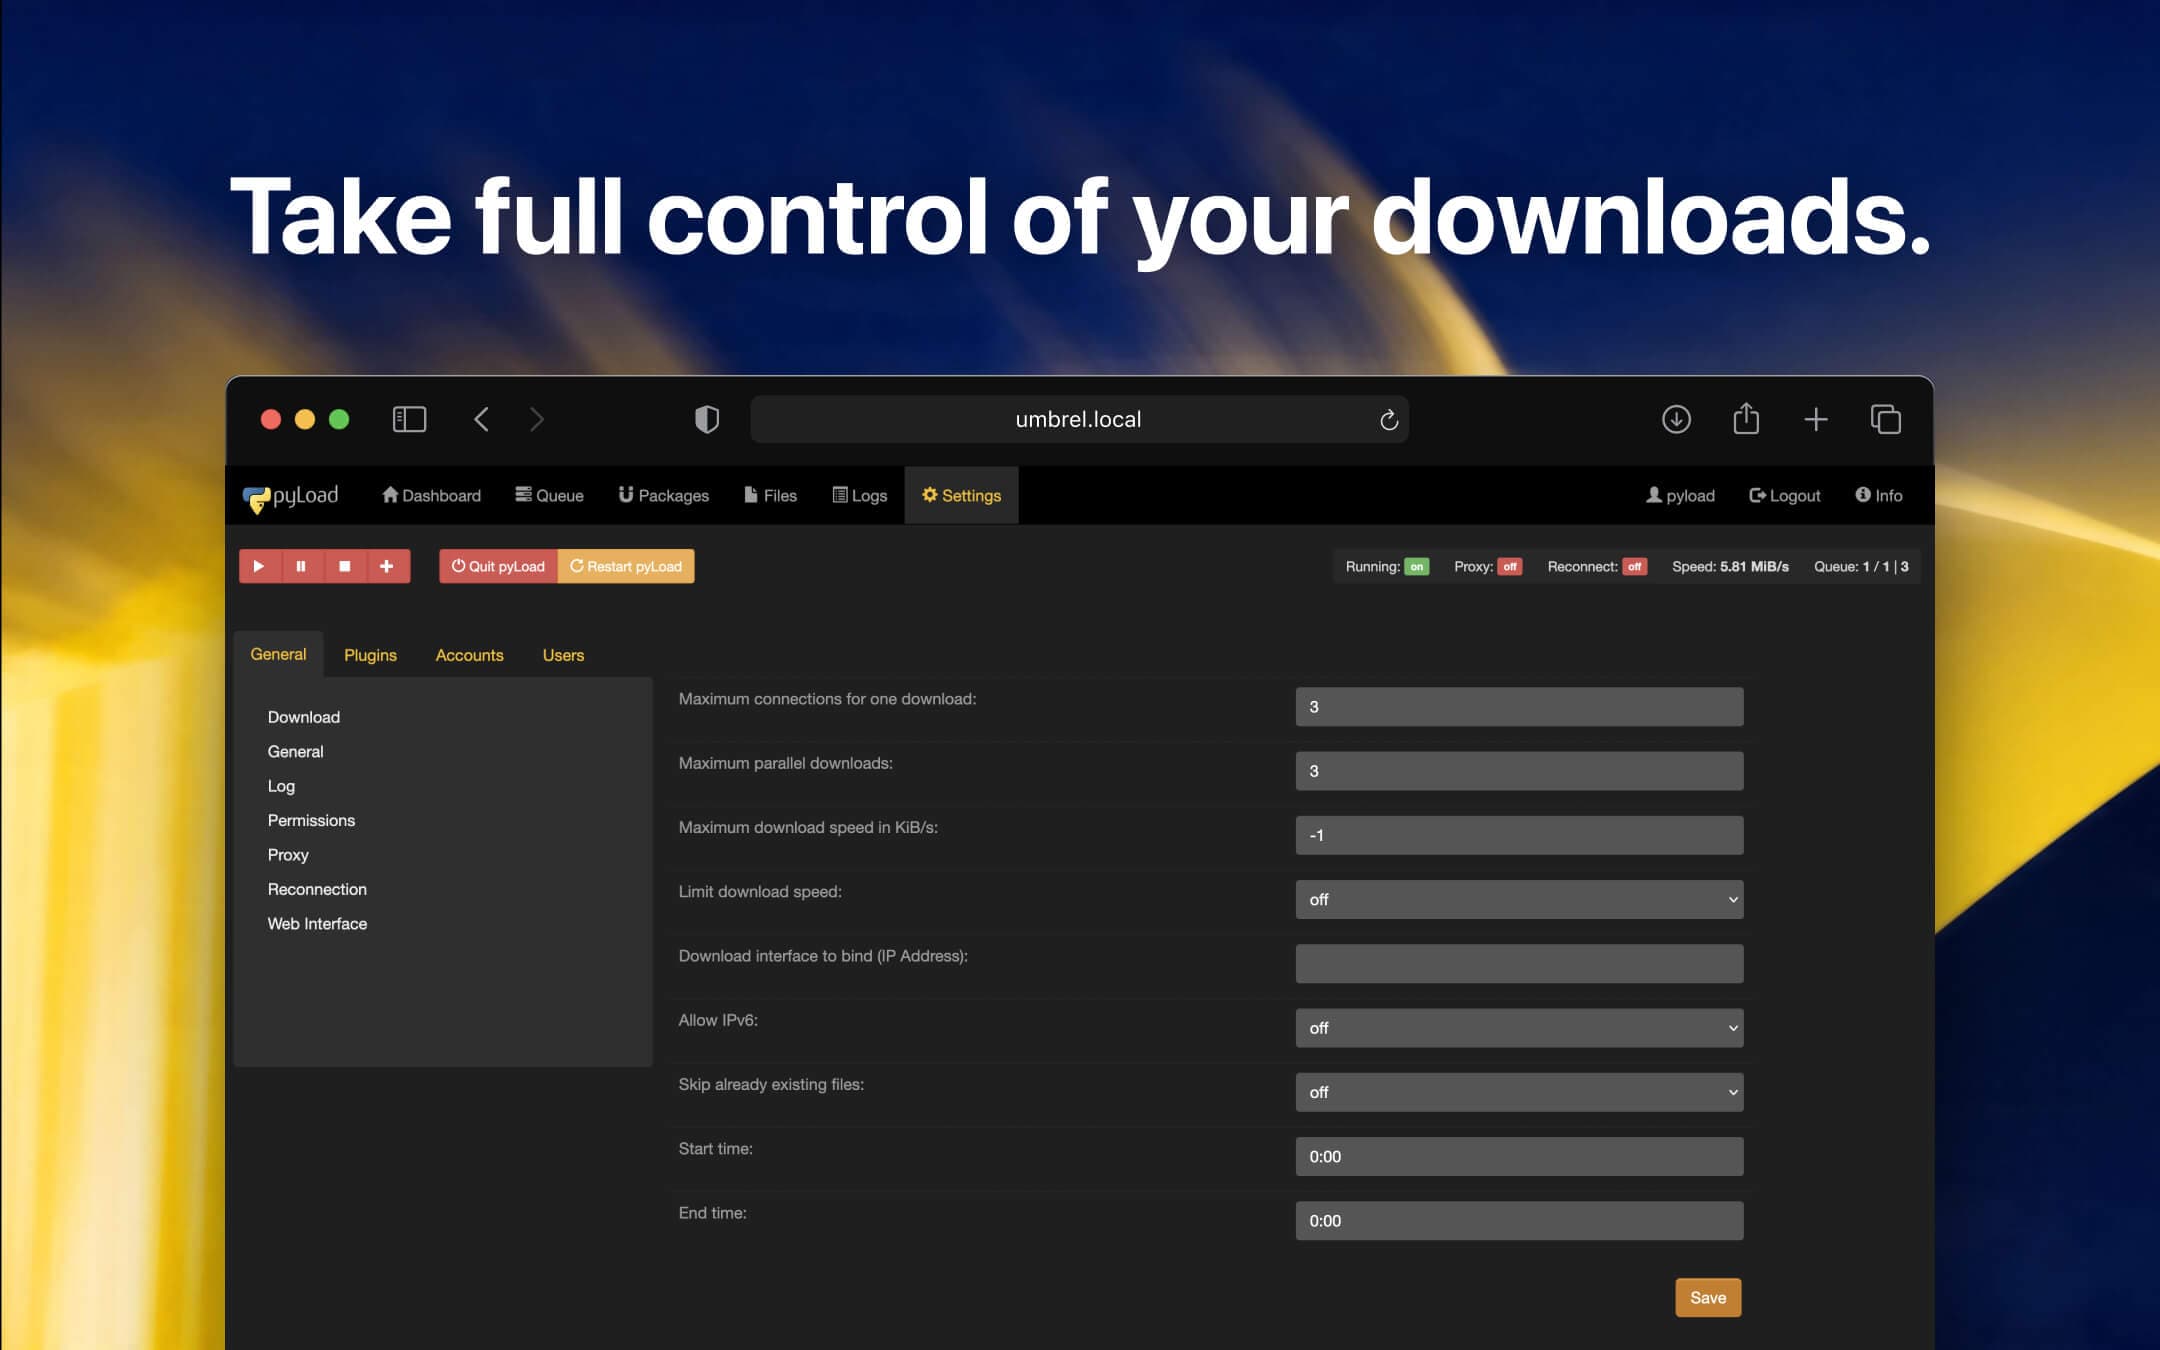Viewport: 2160px width, 1350px height.
Task: Click Restart pyLoad
Action: point(626,566)
